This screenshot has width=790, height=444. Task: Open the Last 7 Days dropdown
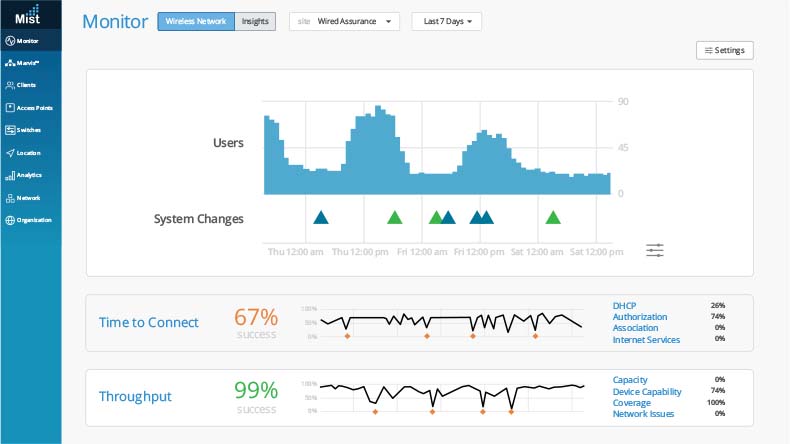pyautogui.click(x=446, y=21)
